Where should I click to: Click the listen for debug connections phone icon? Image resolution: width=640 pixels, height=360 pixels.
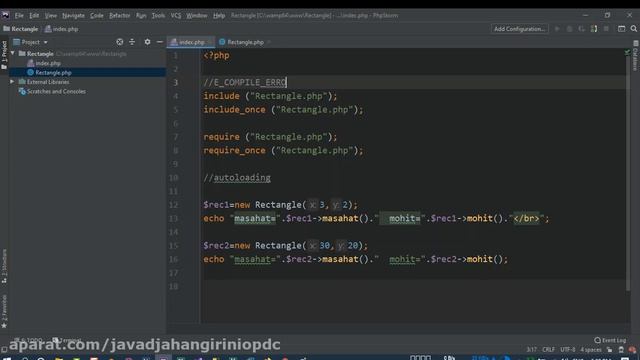[594, 29]
